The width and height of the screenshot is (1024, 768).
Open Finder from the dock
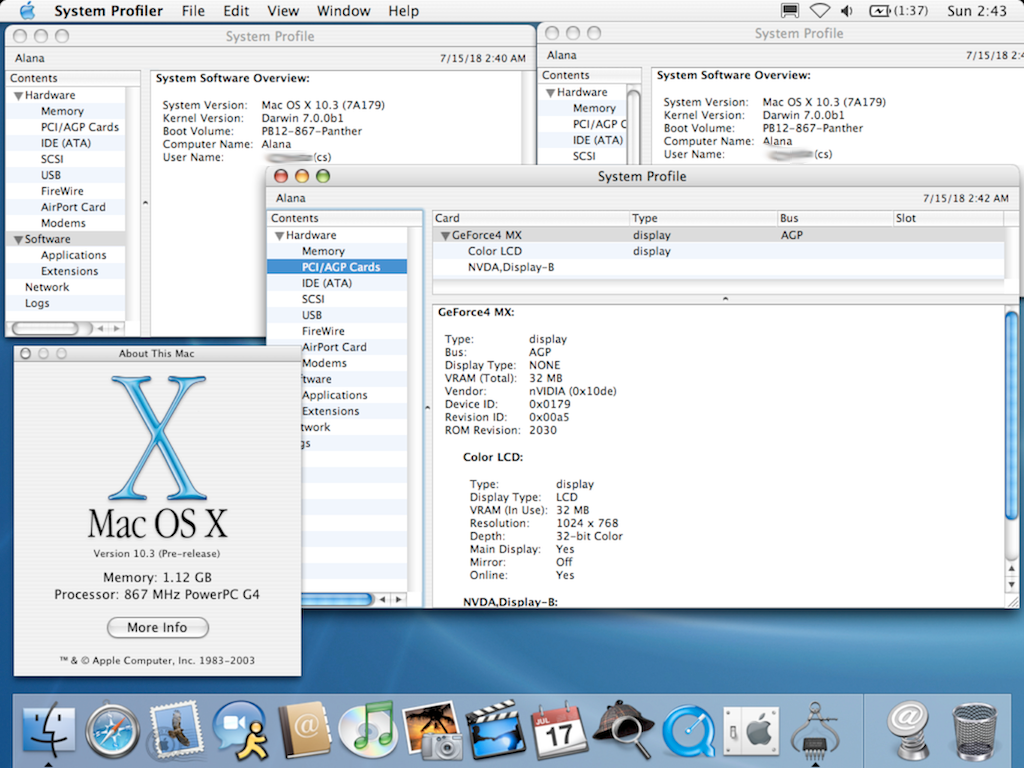tap(49, 730)
